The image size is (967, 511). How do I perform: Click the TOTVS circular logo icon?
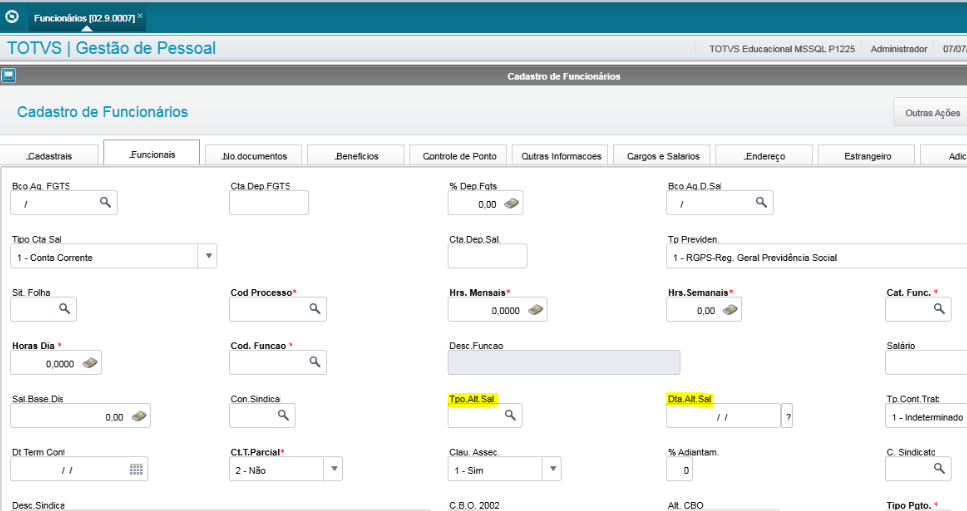pos(12,17)
